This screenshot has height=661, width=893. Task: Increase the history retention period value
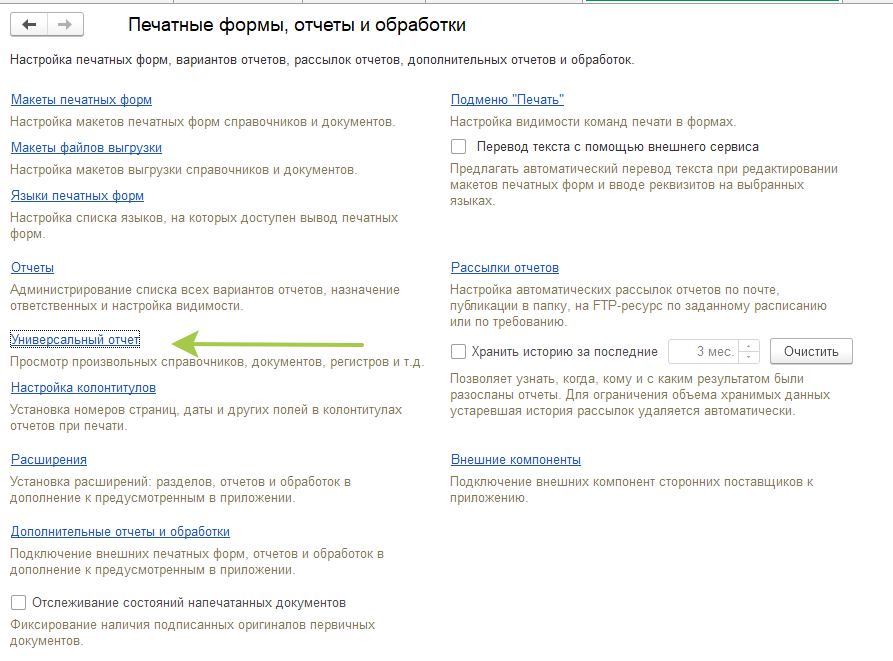coord(749,347)
